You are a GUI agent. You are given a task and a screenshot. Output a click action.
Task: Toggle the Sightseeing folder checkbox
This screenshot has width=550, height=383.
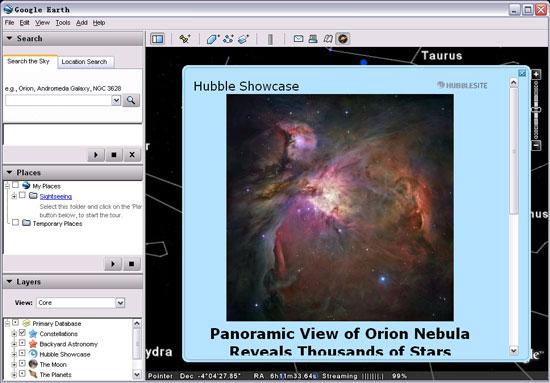coord(22,195)
